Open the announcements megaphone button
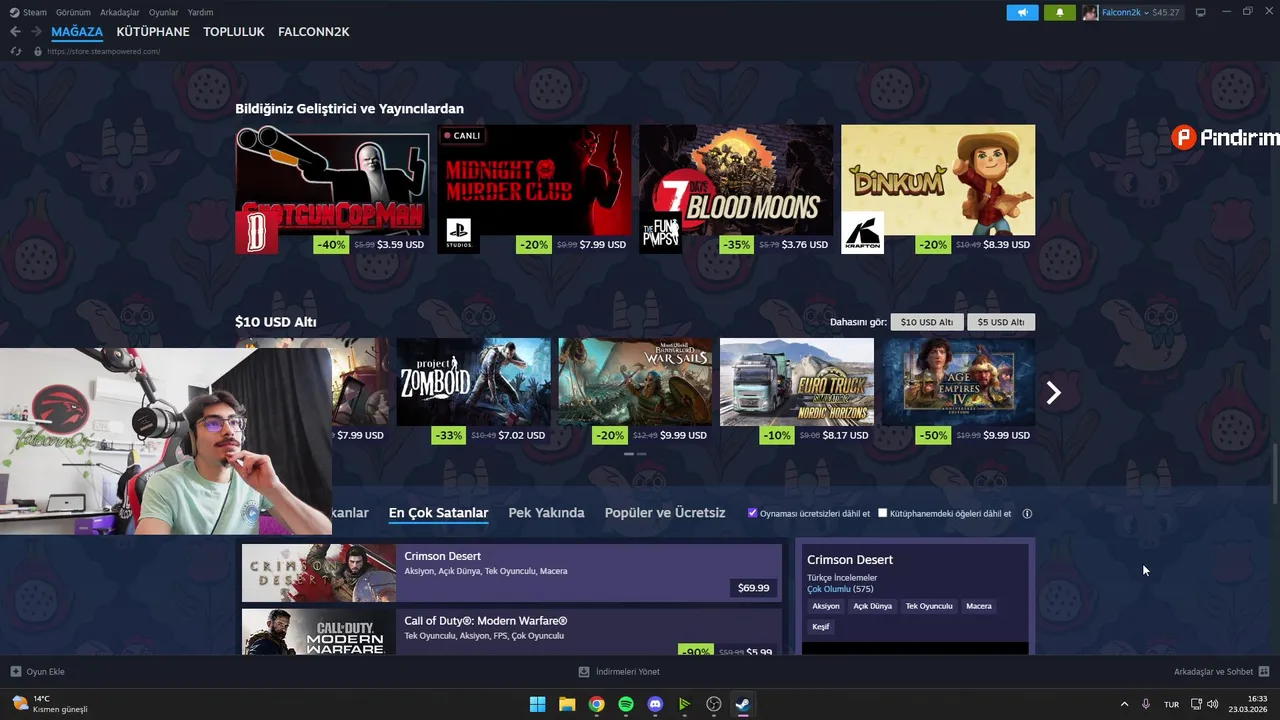This screenshot has width=1280, height=720. point(1022,12)
